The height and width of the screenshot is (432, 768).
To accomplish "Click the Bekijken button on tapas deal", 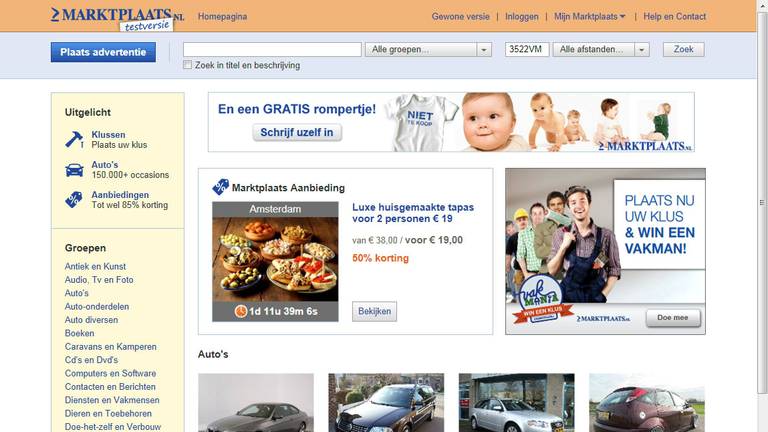I will (374, 311).
